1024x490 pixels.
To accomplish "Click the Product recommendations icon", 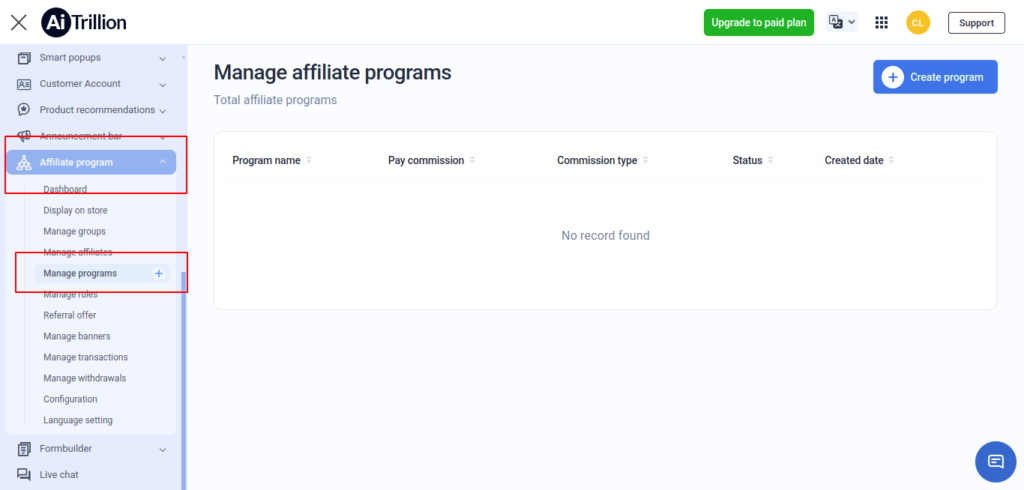I will coord(24,110).
